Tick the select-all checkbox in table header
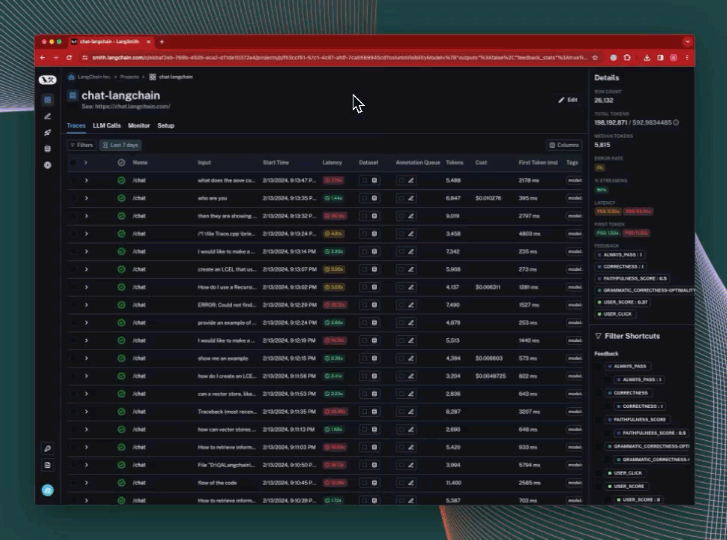This screenshot has height=540, width=727. (73, 163)
